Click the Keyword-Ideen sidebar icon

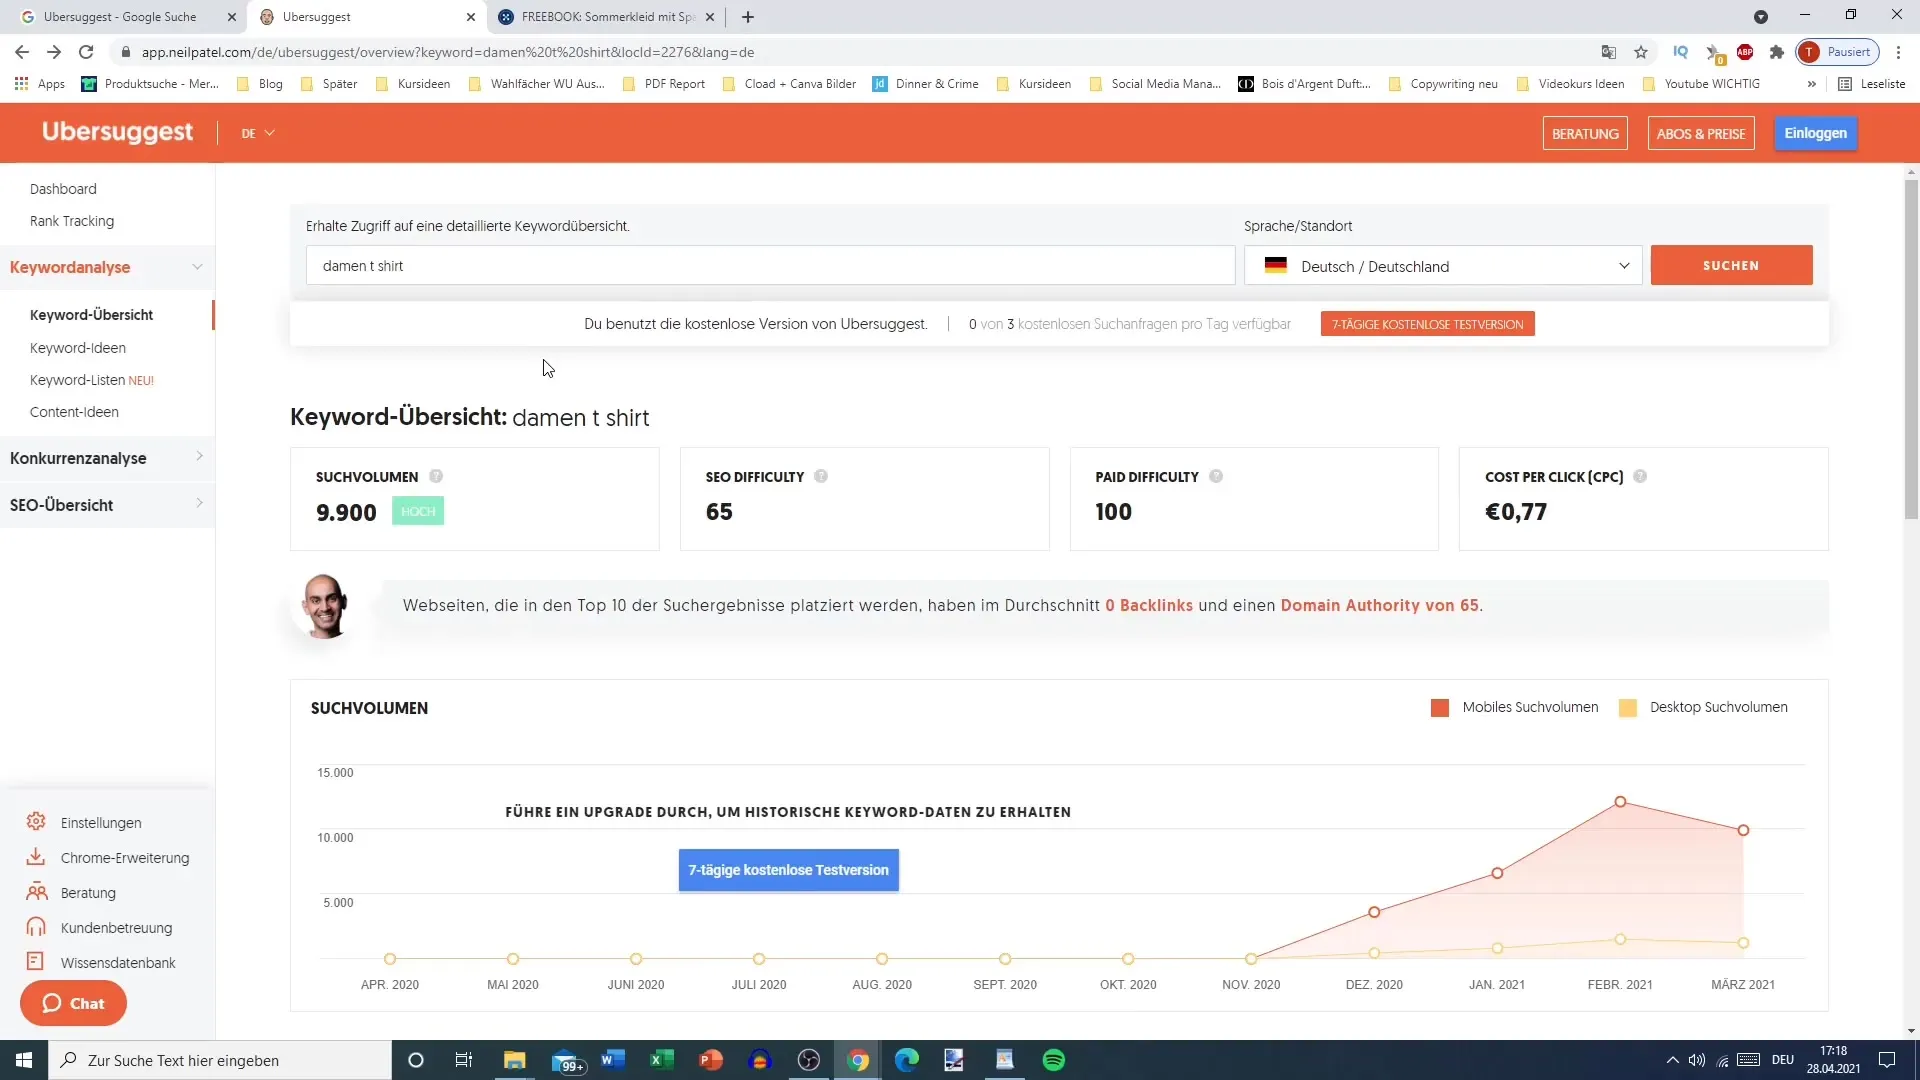pyautogui.click(x=76, y=347)
